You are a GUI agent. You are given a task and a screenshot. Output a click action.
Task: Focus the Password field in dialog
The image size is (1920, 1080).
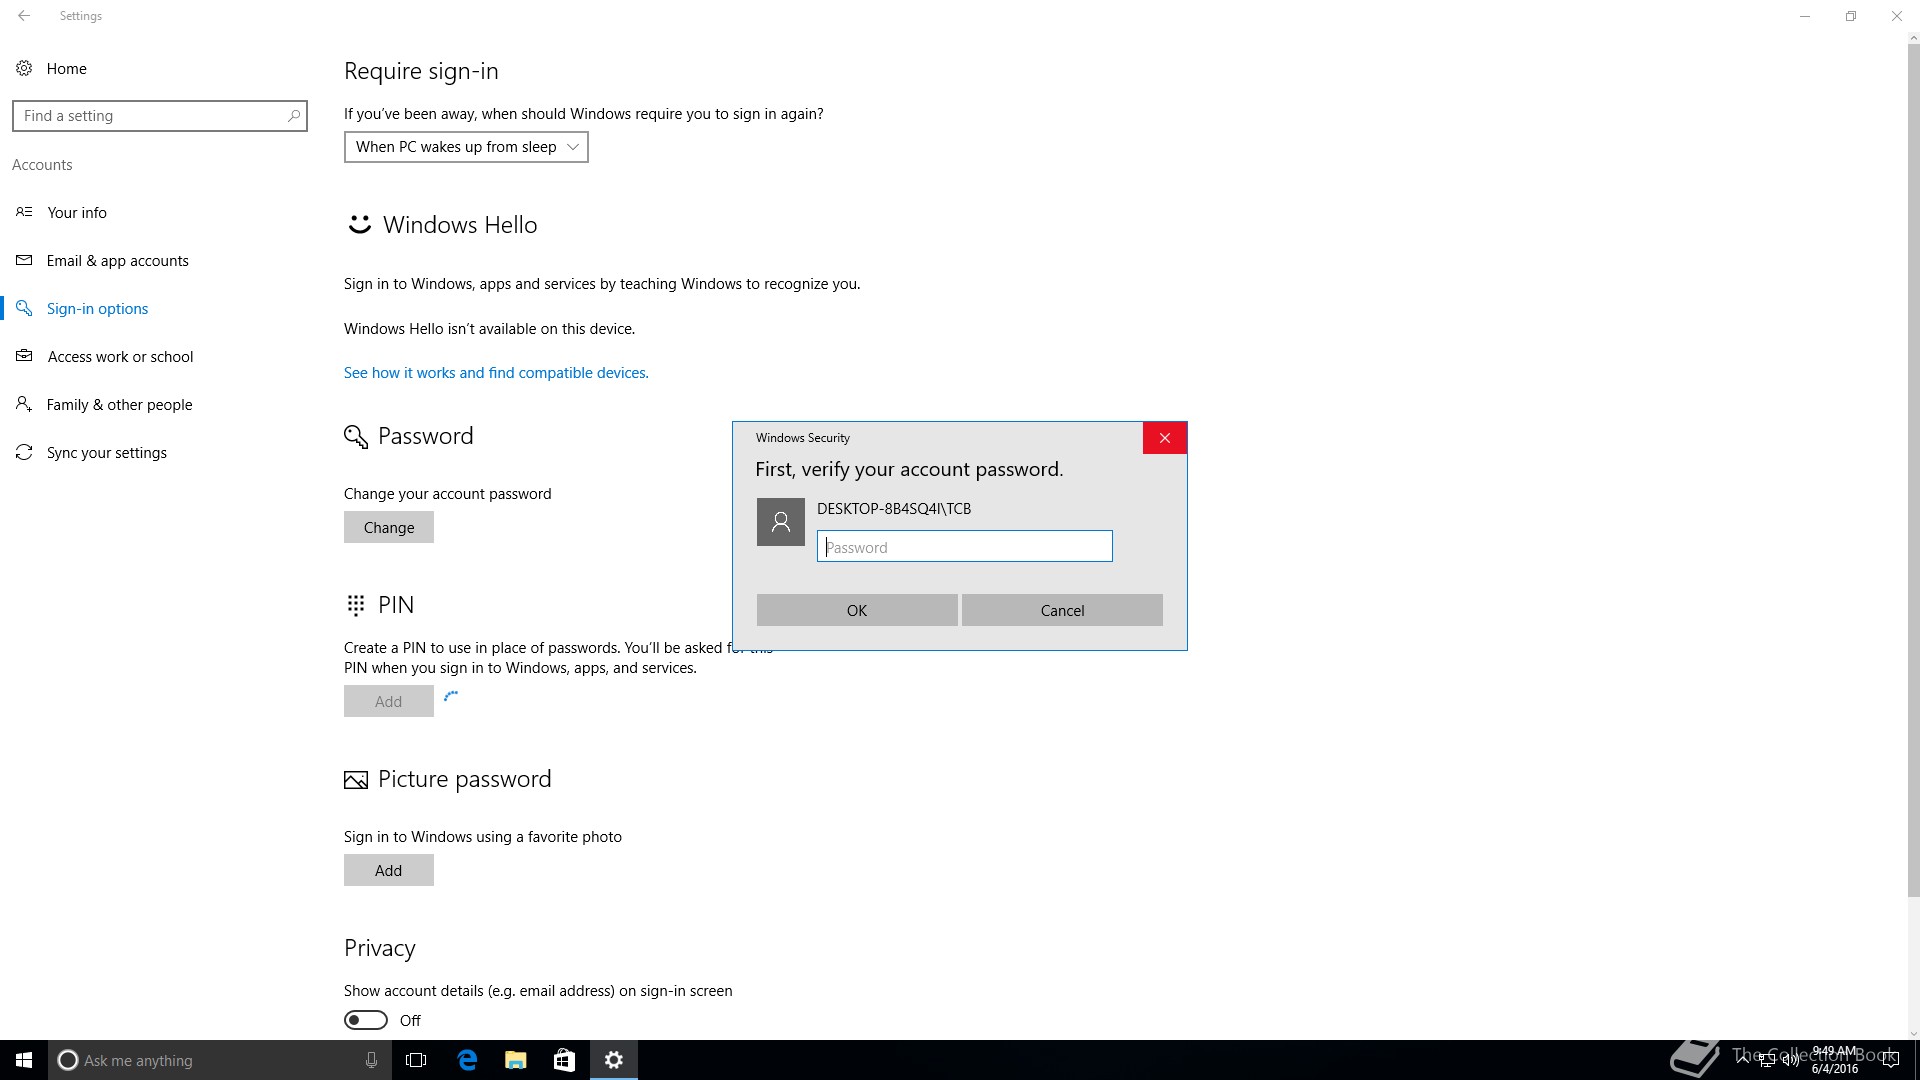[965, 546]
